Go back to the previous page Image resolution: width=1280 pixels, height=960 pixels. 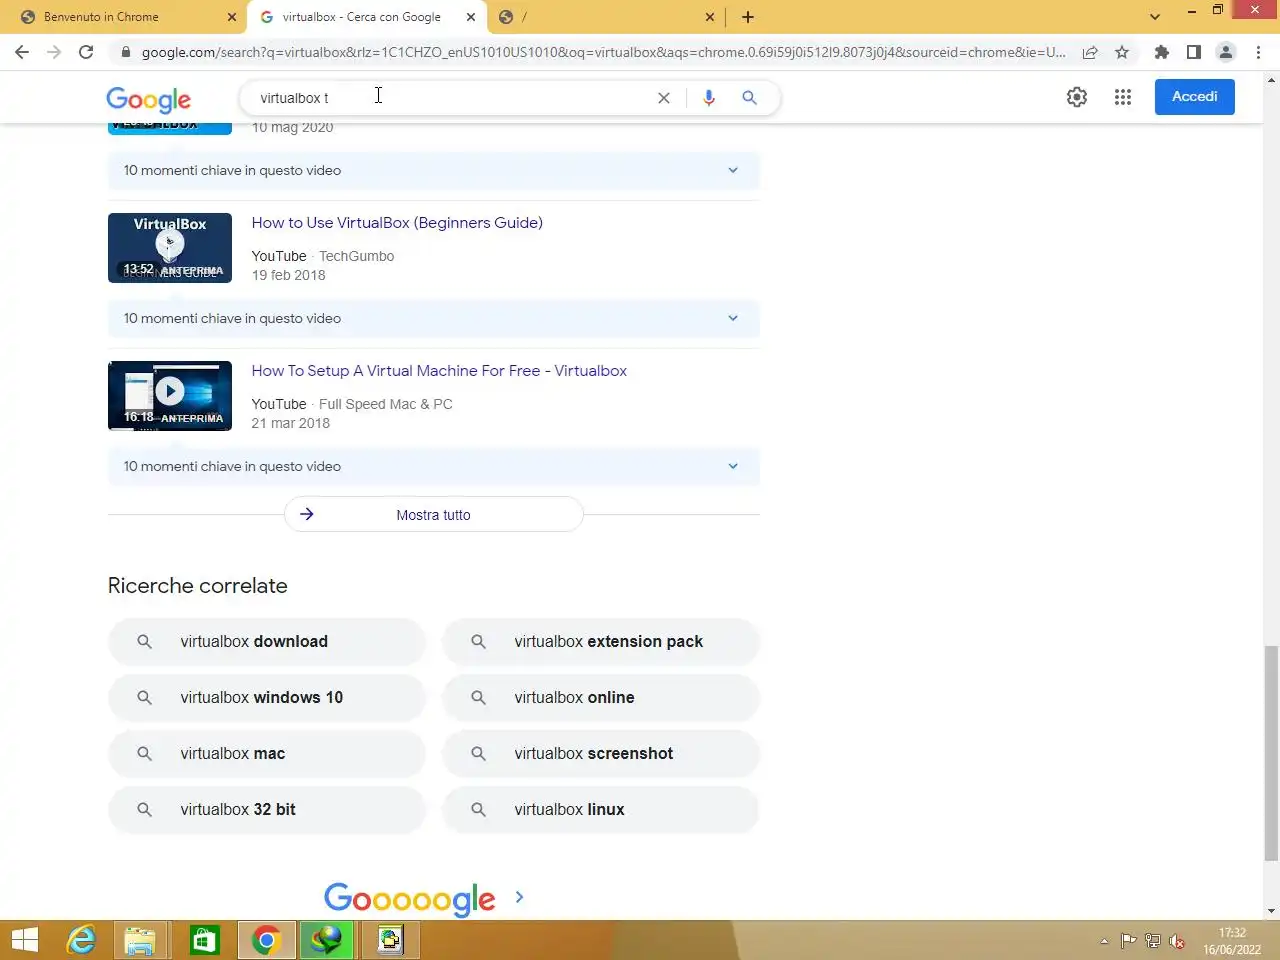coord(22,52)
